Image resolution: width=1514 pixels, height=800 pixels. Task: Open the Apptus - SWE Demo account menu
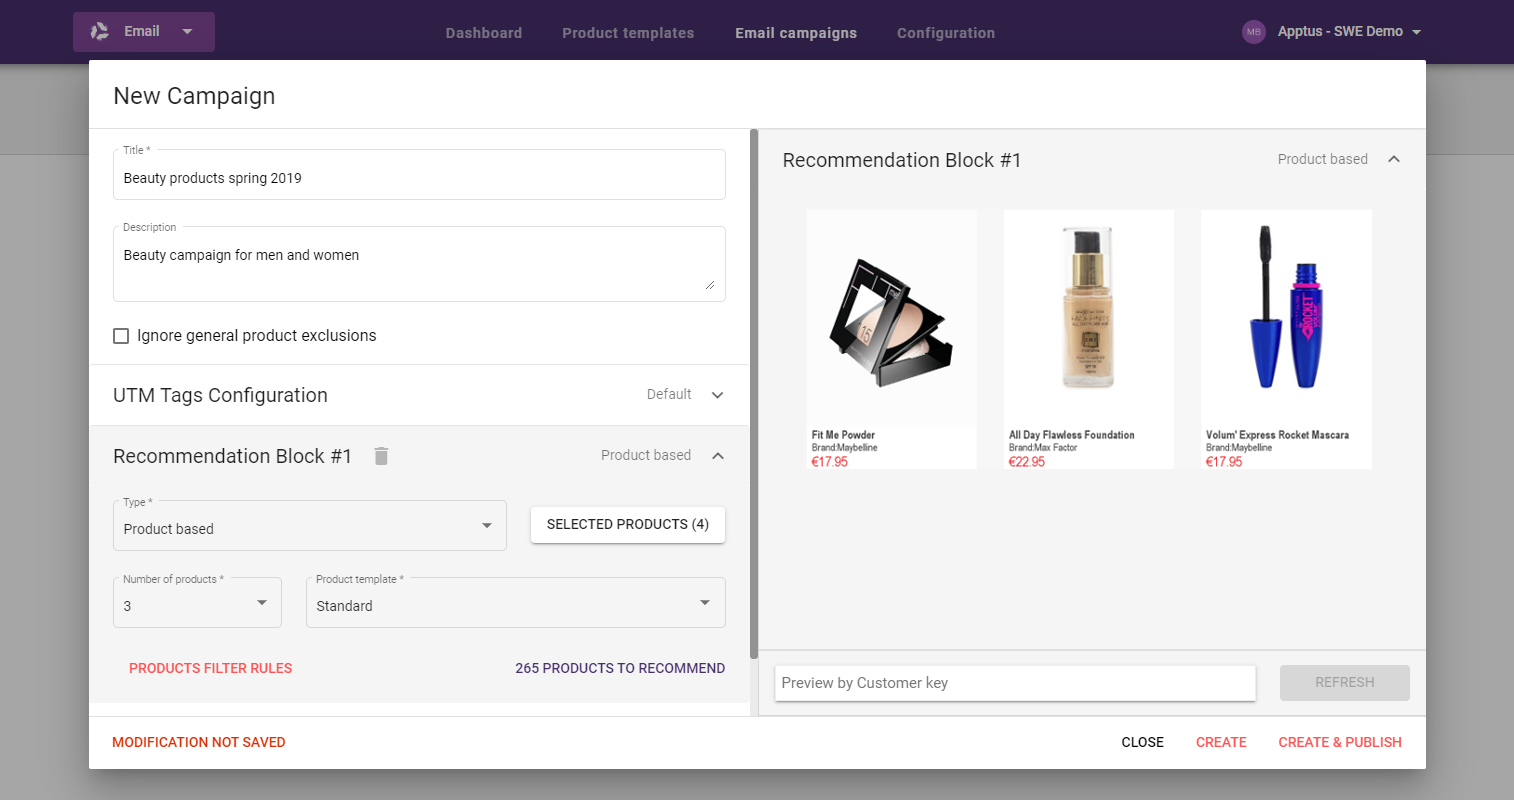pyautogui.click(x=1349, y=32)
